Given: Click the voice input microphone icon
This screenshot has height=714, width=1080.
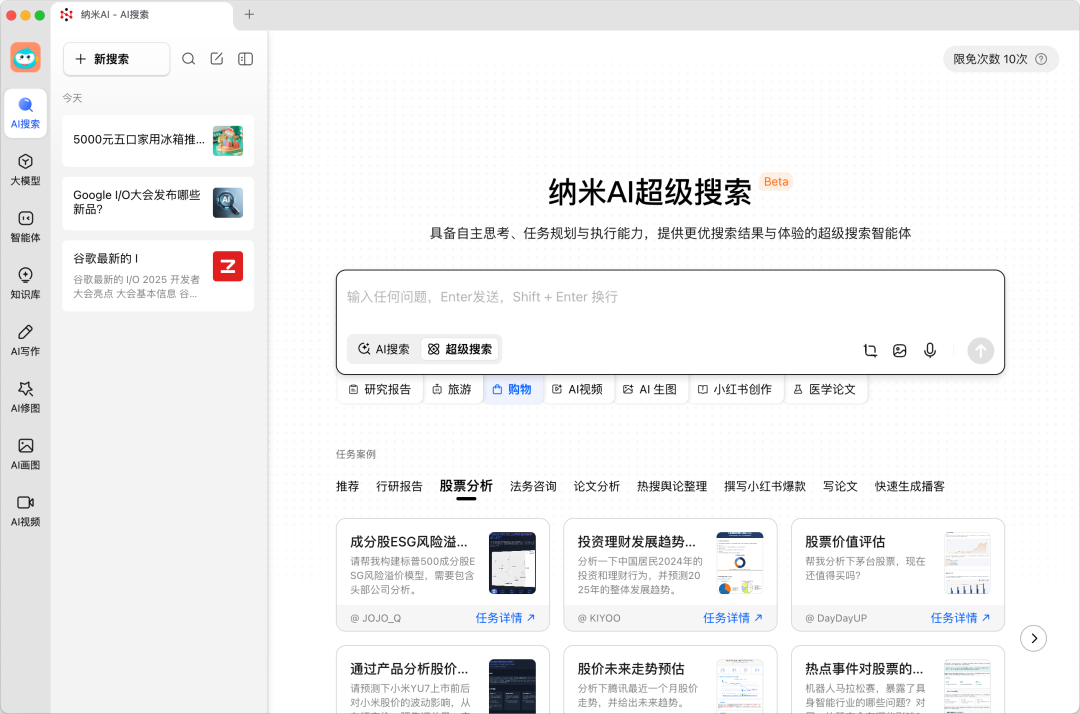Looking at the screenshot, I should pyautogui.click(x=930, y=351).
